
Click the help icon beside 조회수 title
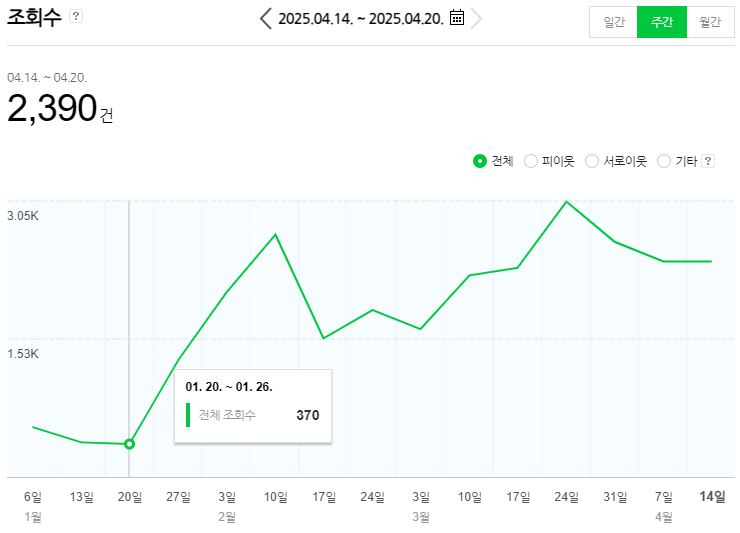point(76,17)
